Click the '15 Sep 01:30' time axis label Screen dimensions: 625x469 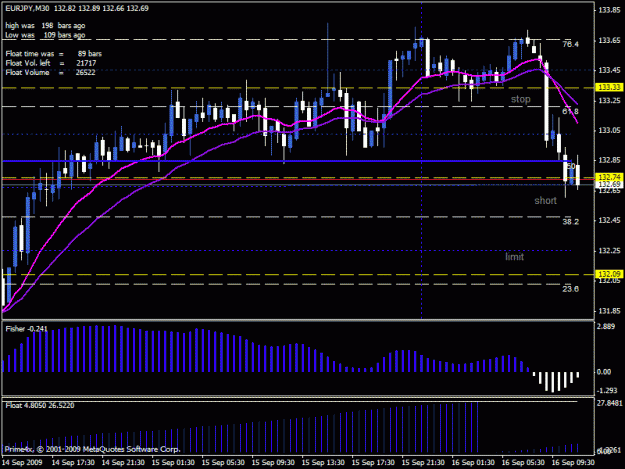173,463
